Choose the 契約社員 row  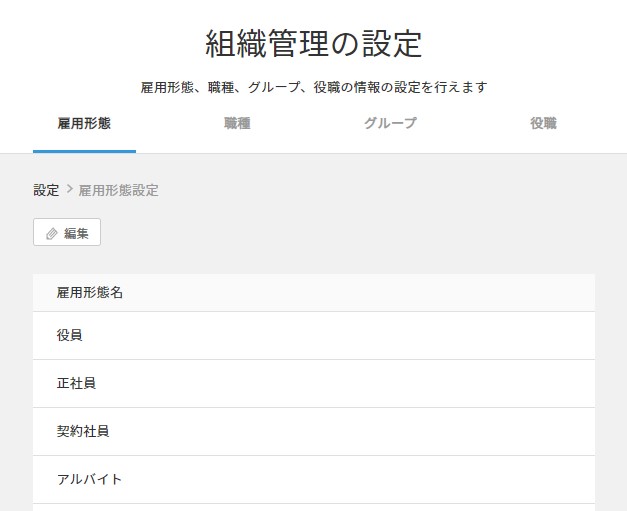tap(83, 432)
